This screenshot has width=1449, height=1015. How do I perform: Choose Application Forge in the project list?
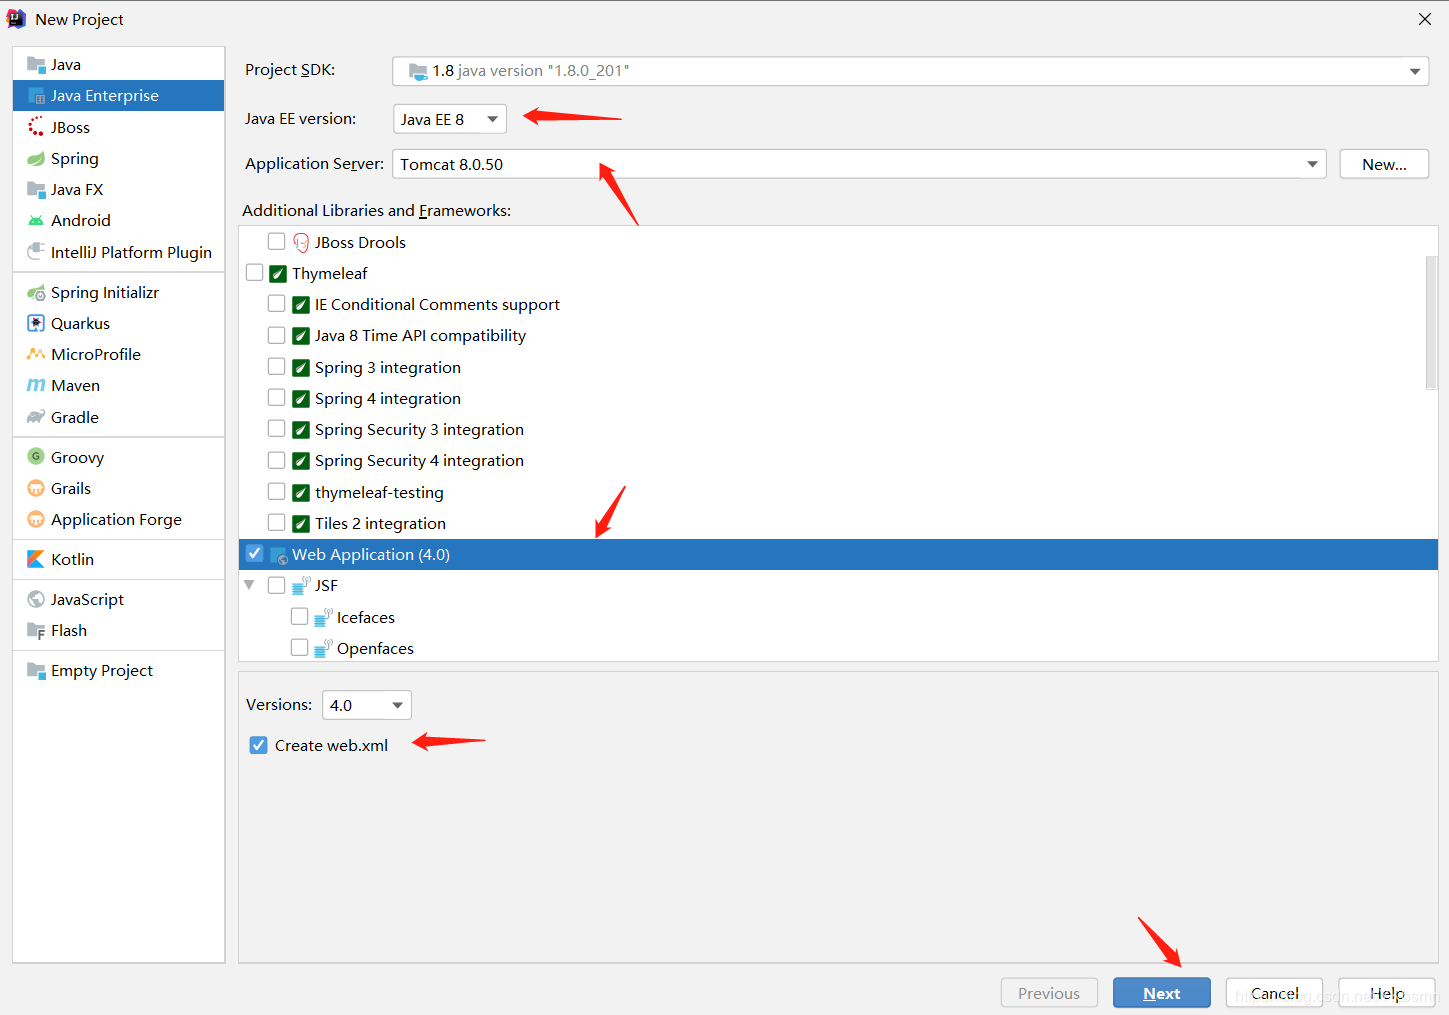coord(118,520)
